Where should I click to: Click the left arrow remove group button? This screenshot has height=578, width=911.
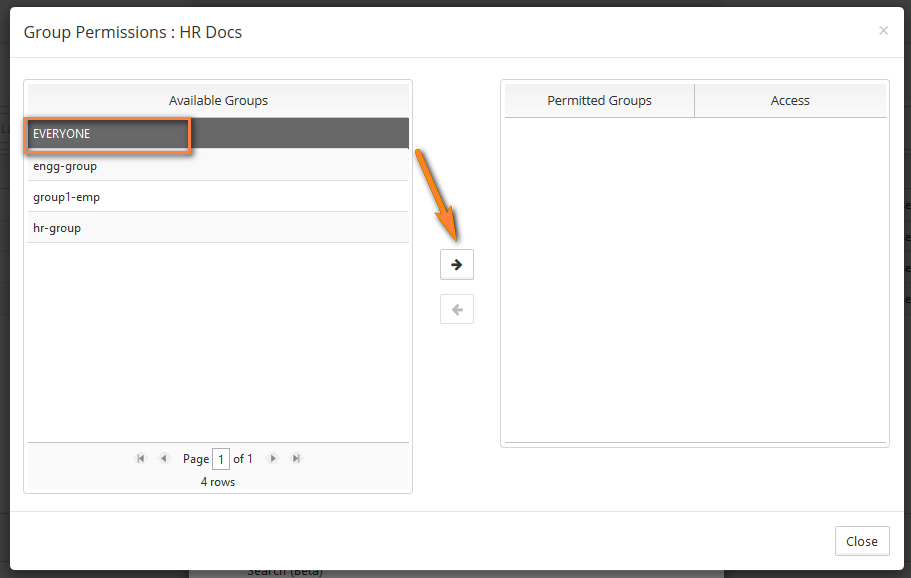pyautogui.click(x=457, y=309)
